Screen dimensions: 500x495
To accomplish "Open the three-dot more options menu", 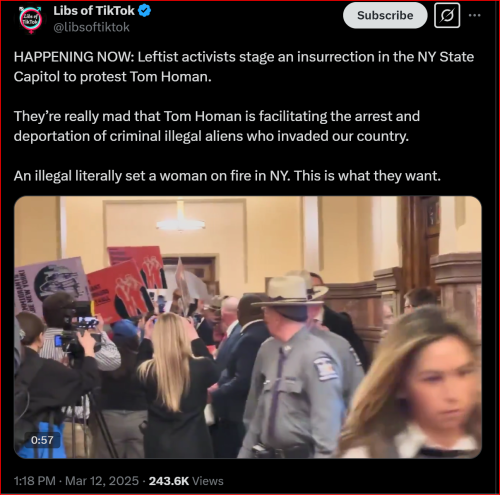I will coord(475,15).
